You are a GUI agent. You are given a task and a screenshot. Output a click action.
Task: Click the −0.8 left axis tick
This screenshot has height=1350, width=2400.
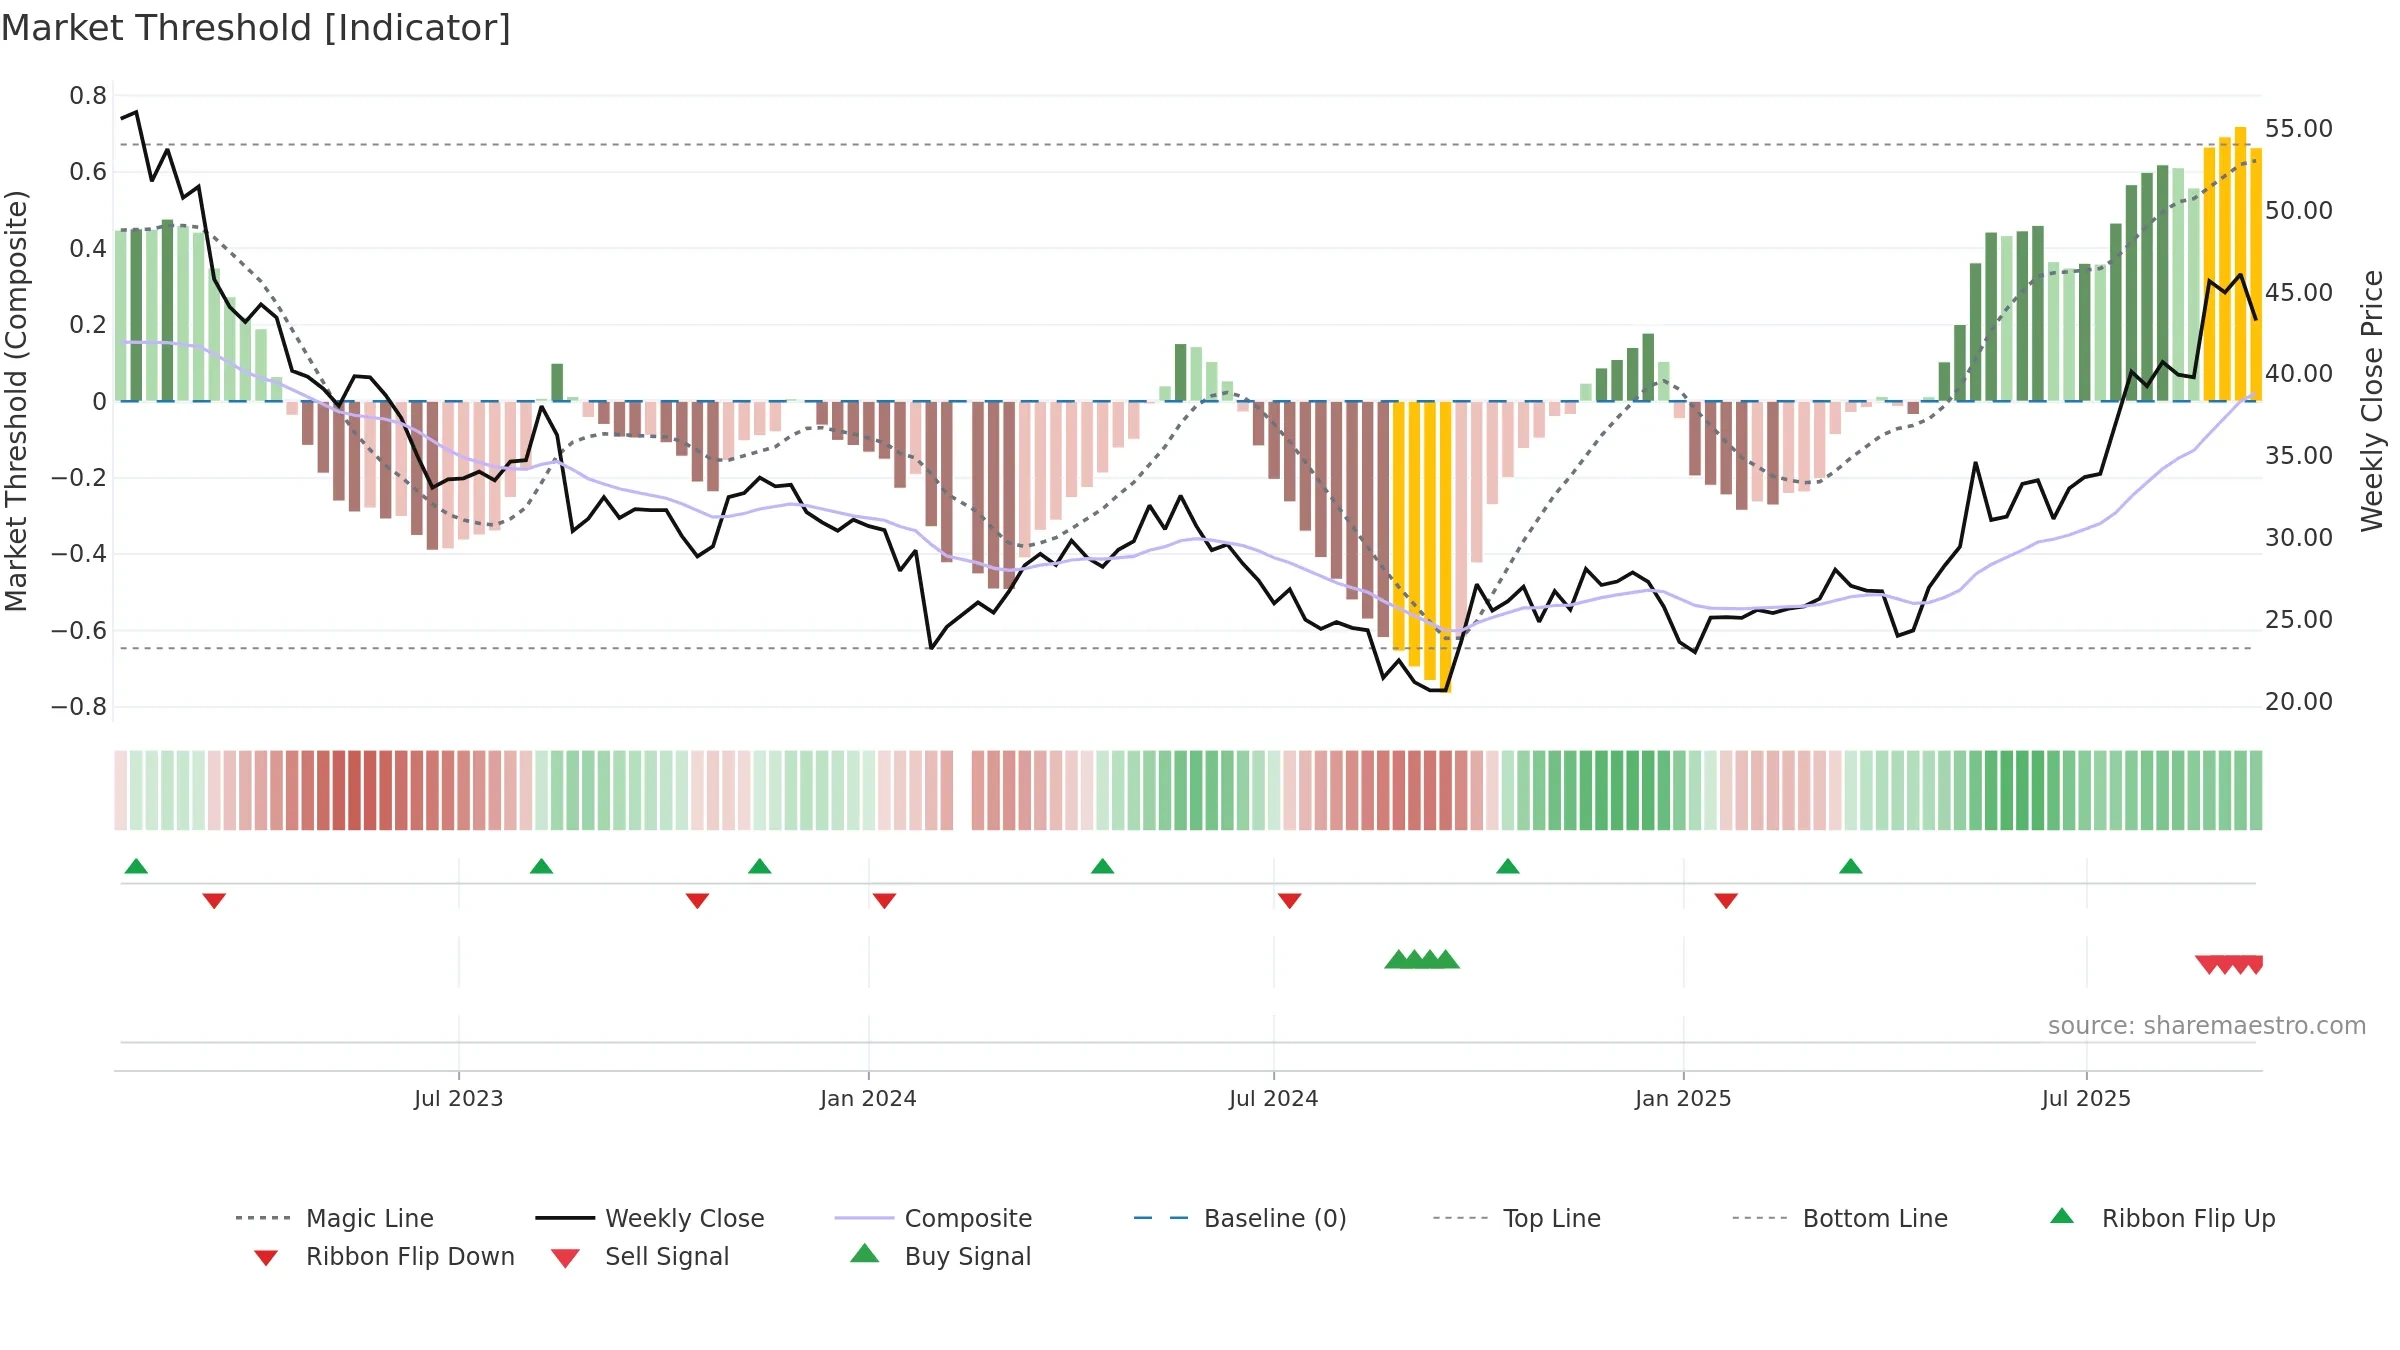(x=79, y=707)
